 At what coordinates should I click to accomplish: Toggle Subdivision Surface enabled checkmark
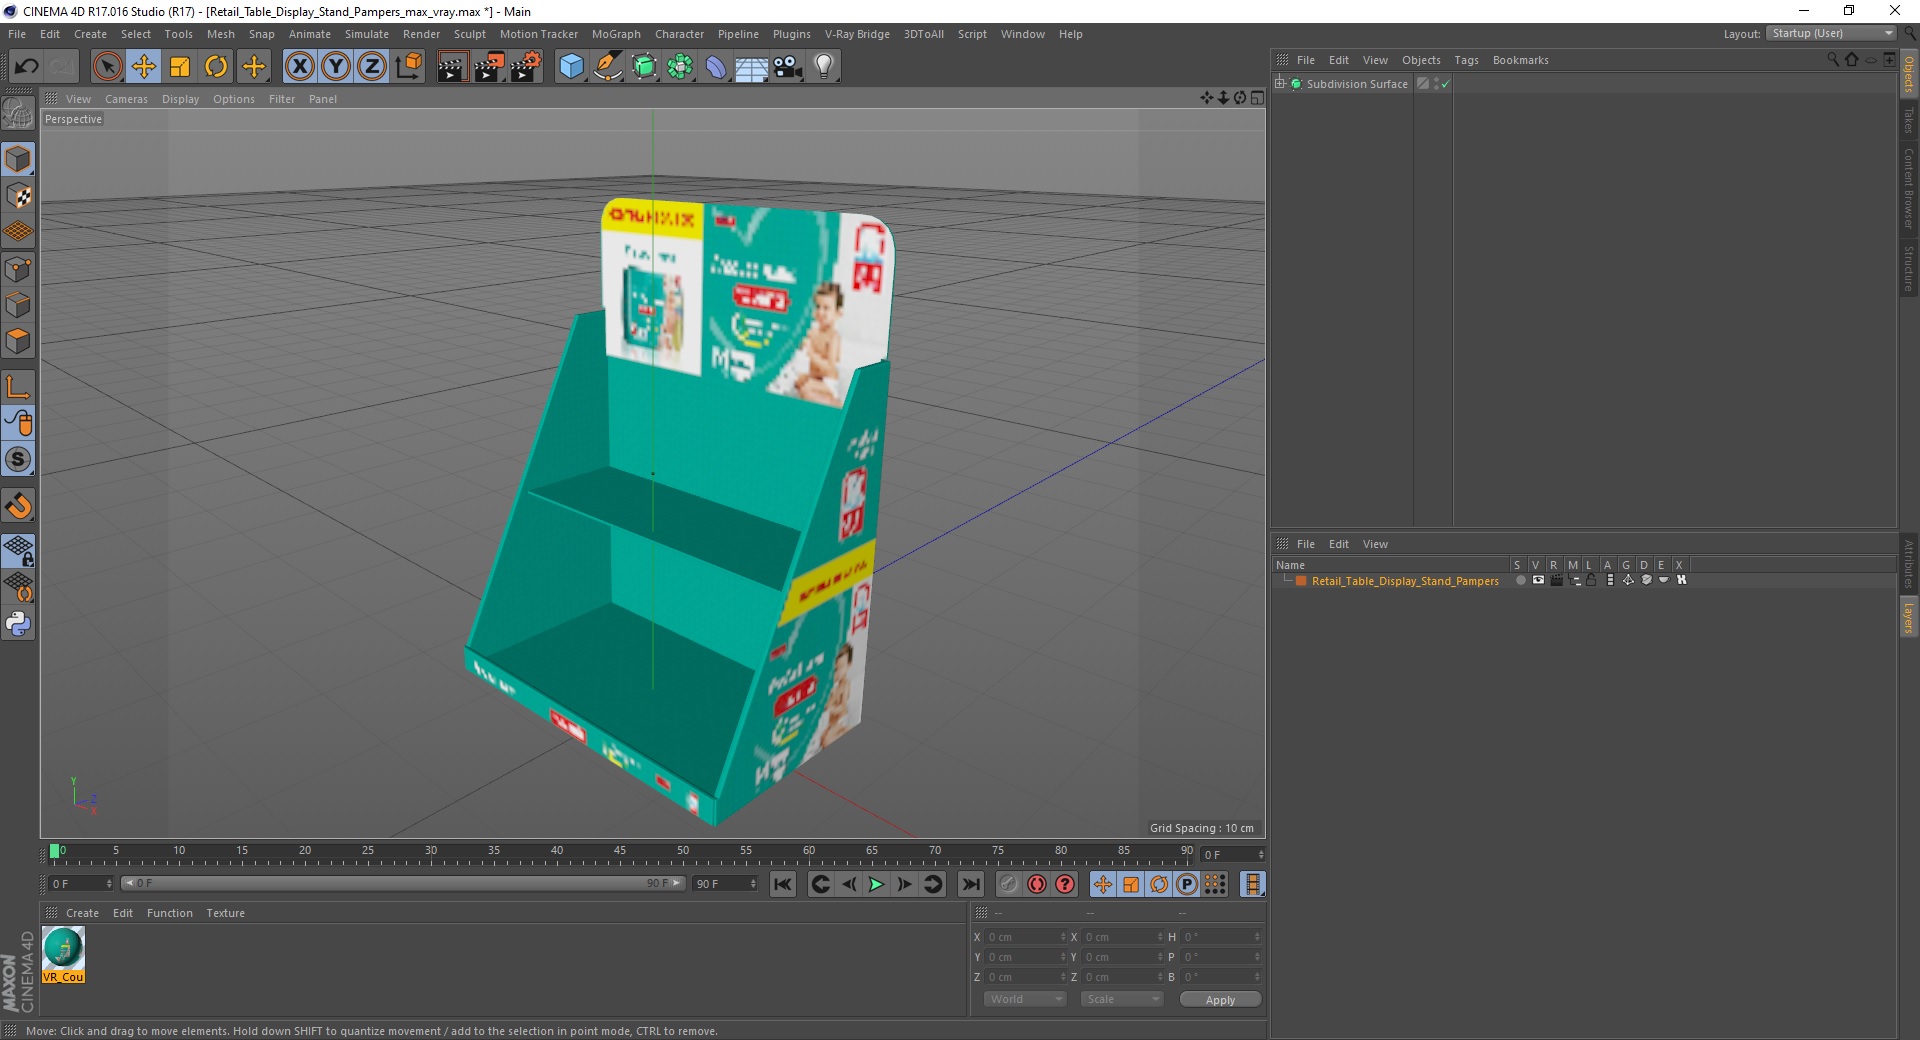[1445, 84]
